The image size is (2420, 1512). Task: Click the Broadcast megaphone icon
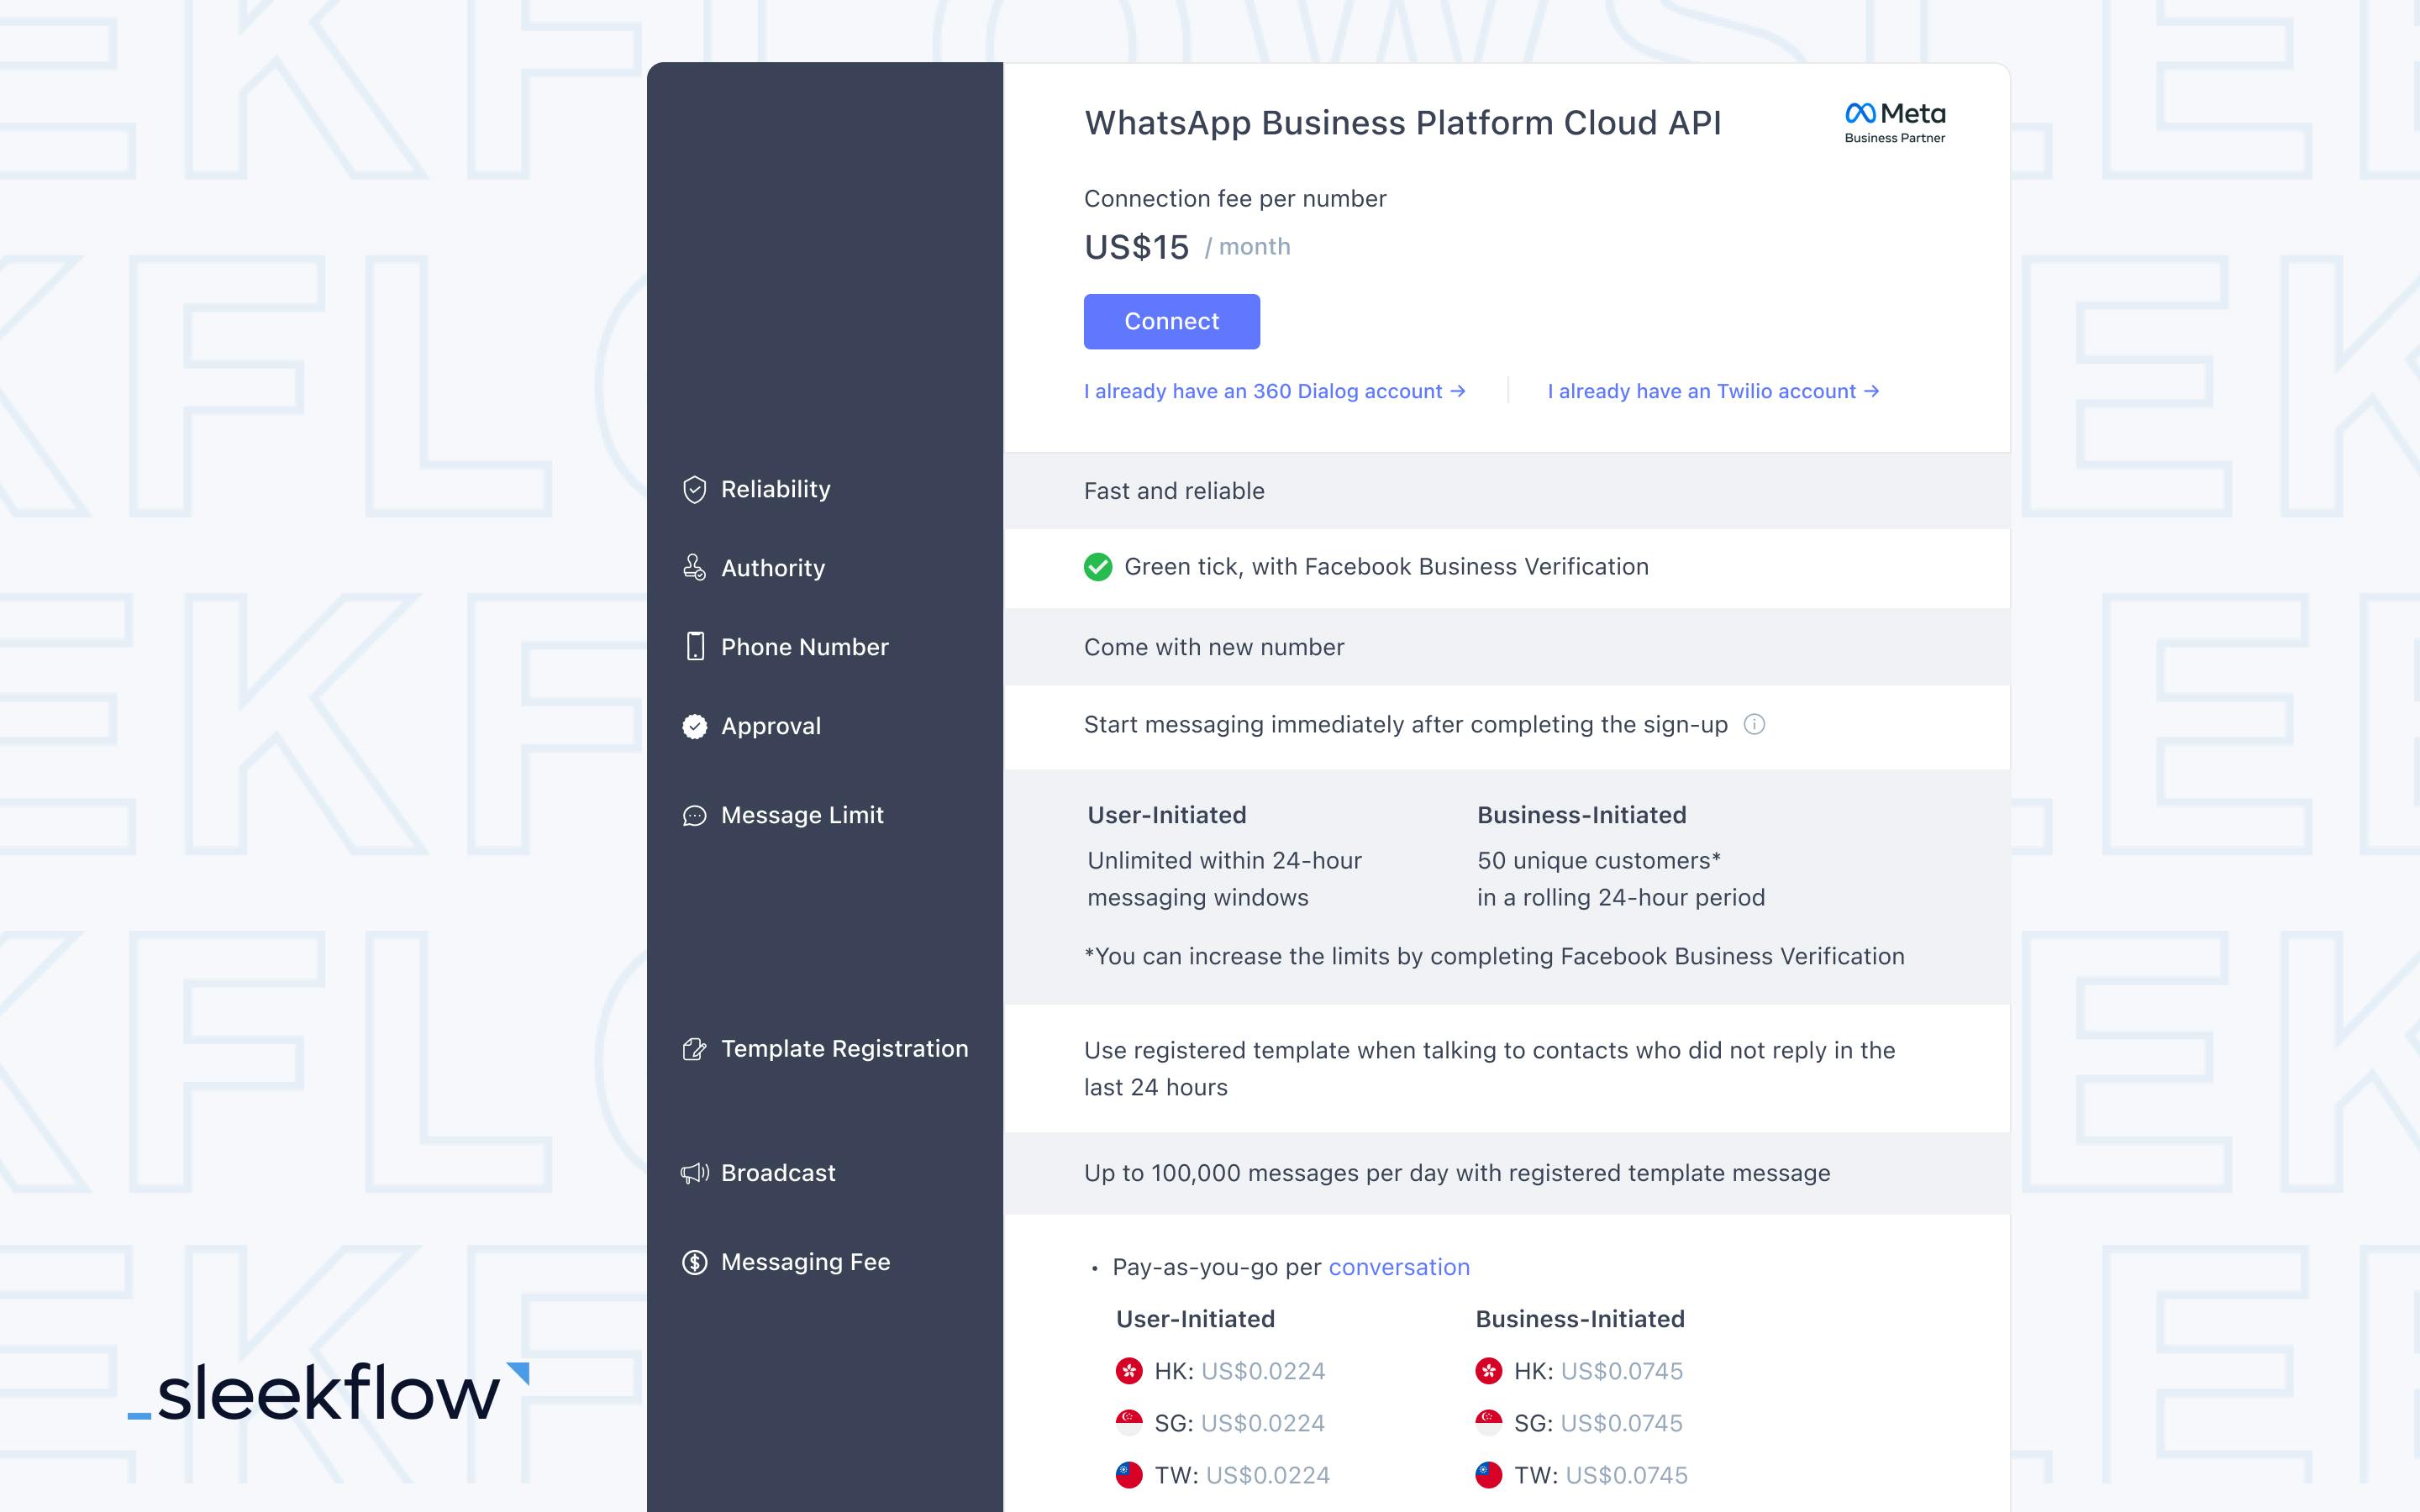tap(693, 1171)
